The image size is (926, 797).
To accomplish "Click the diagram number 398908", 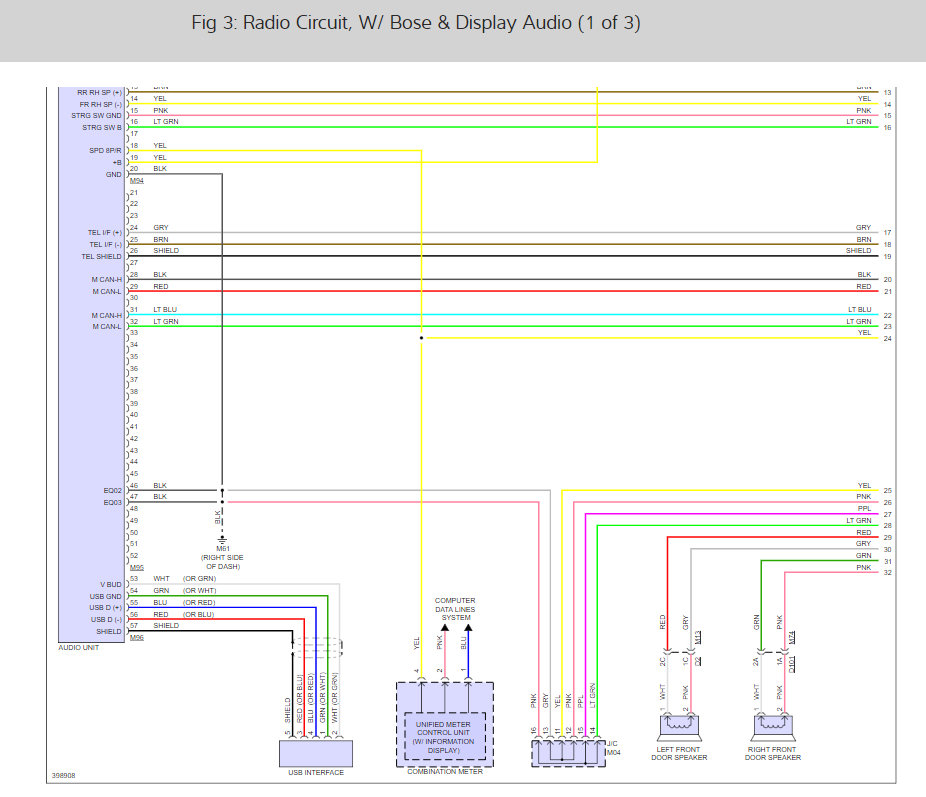I will coord(65,774).
